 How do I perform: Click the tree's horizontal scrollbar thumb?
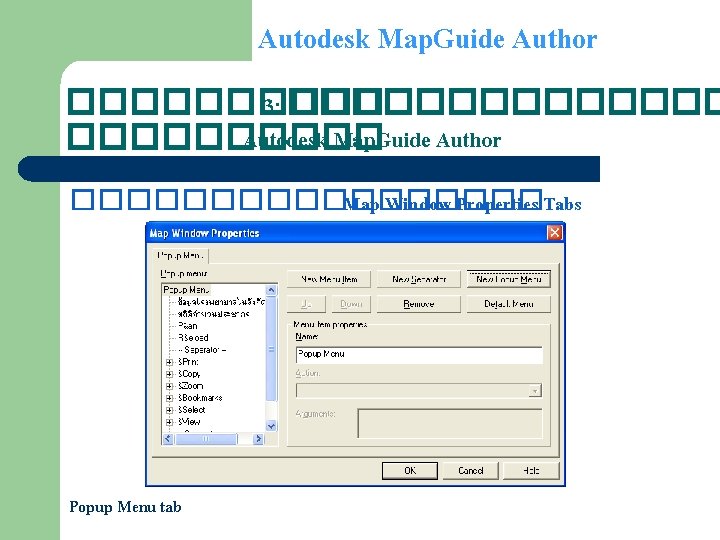206,439
